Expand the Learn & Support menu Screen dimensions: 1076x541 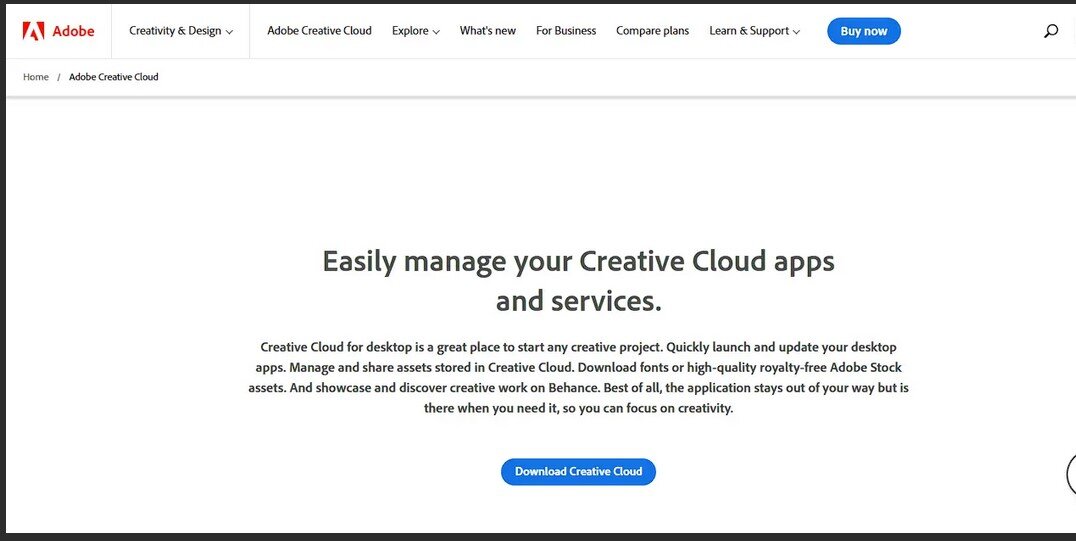(x=754, y=31)
